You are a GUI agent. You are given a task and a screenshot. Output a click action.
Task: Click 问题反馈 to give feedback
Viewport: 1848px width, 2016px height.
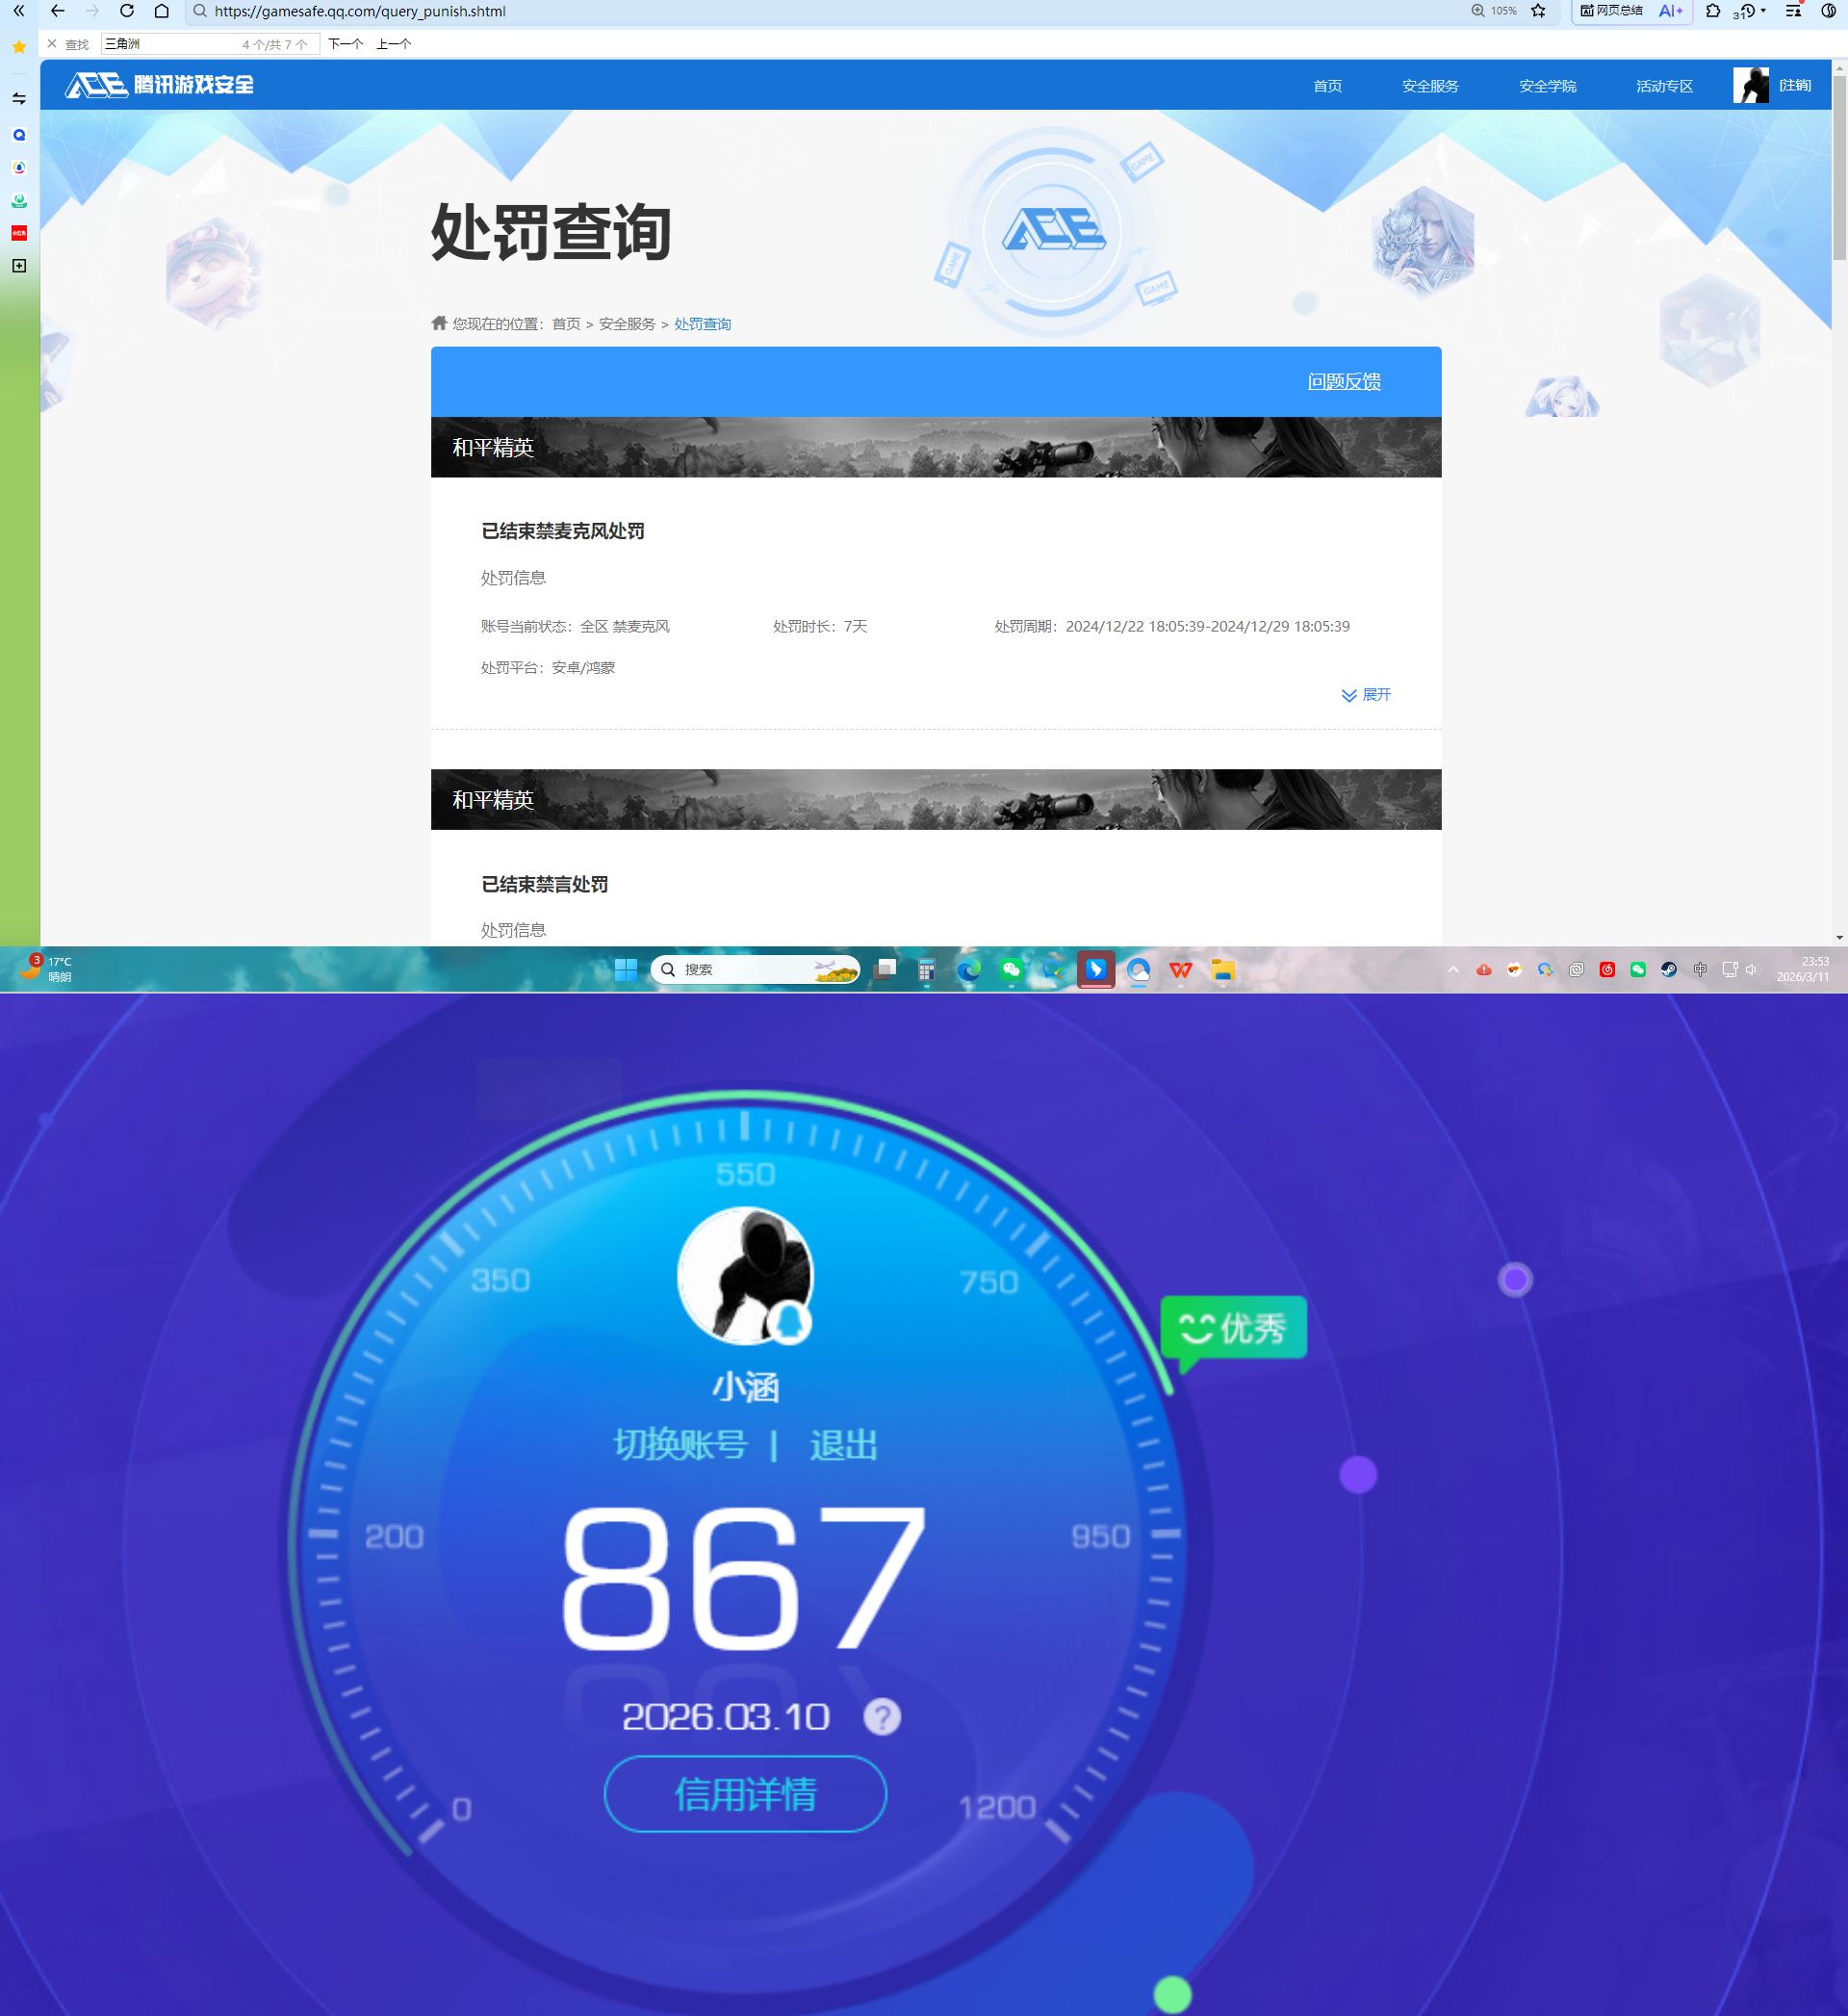tap(1343, 382)
